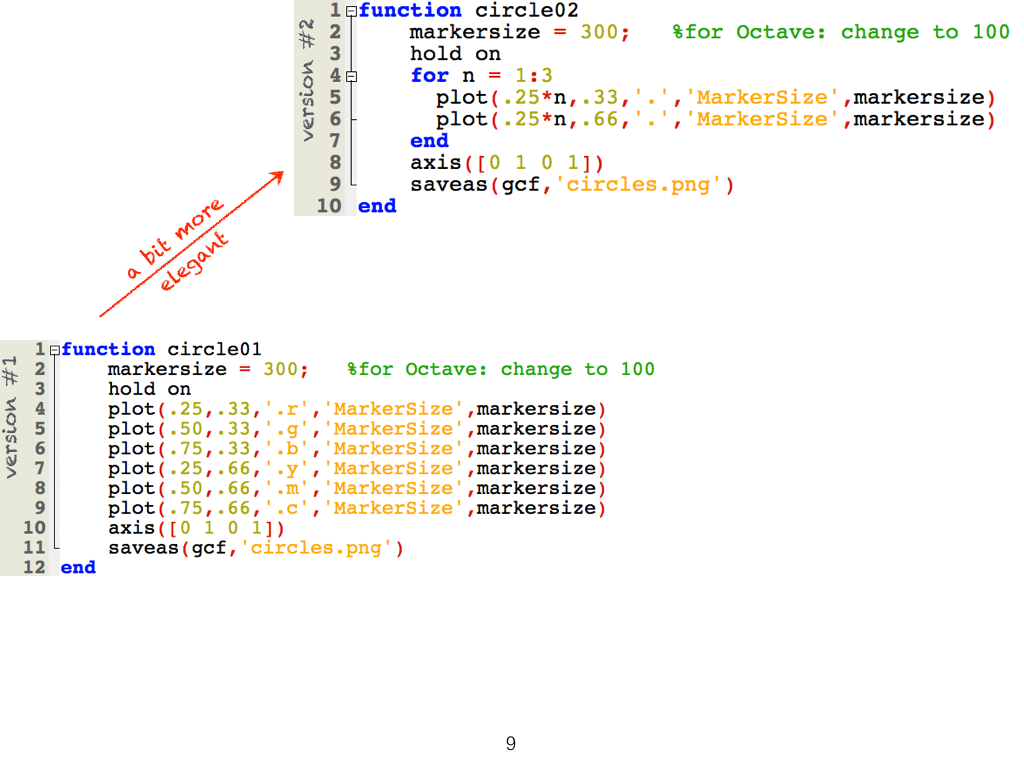1024x768 pixels.
Task: Place cursor on the '.y' plot line
Action: pyautogui.click(x=356, y=469)
